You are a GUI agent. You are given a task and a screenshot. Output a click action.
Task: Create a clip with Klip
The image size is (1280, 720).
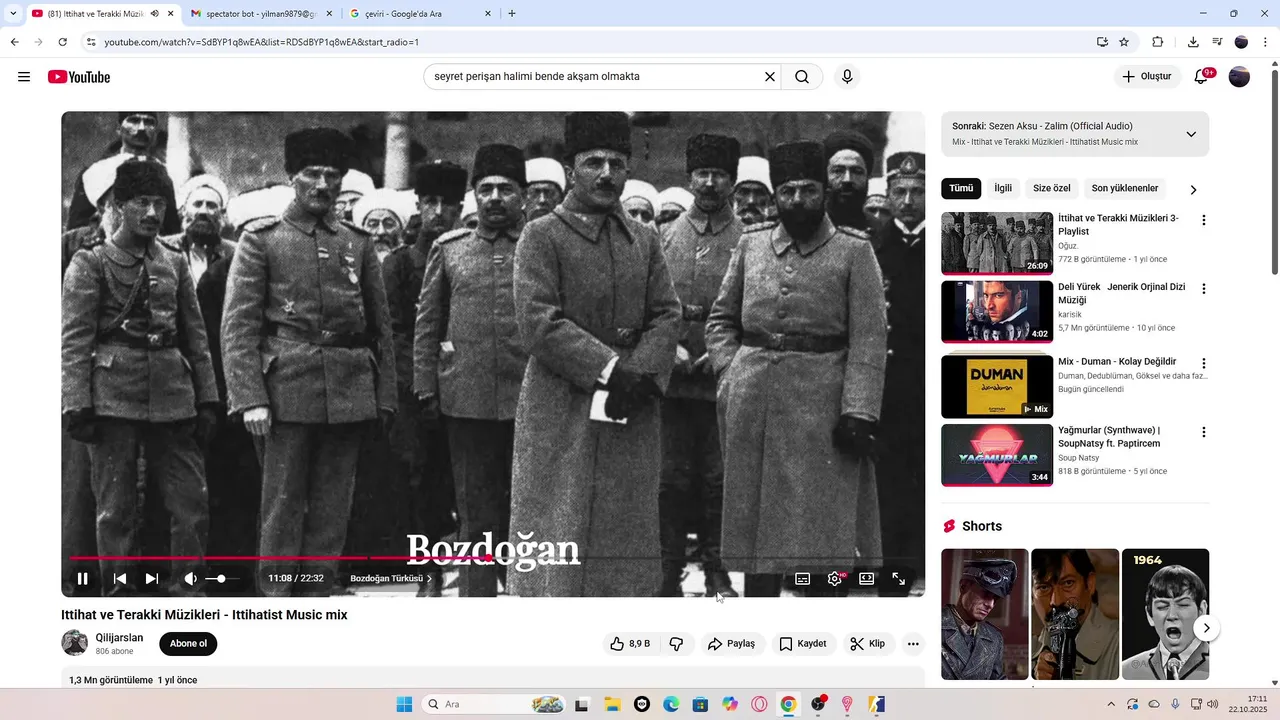(x=868, y=644)
